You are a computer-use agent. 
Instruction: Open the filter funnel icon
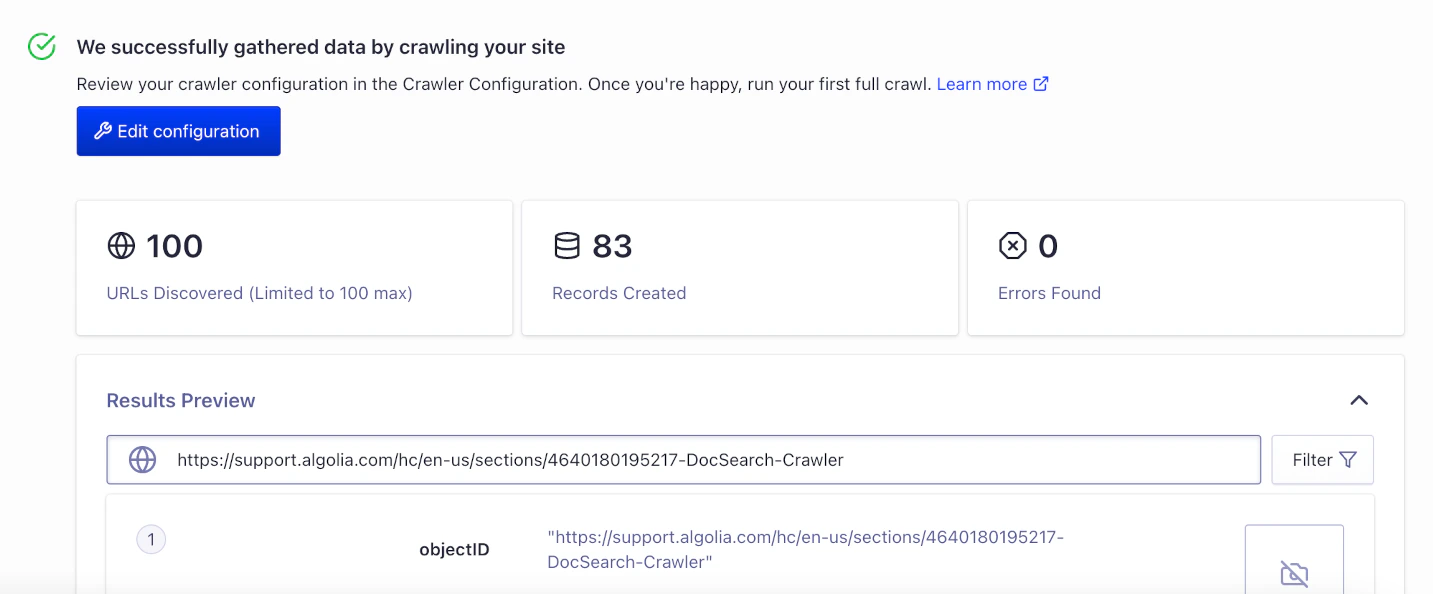[1350, 459]
